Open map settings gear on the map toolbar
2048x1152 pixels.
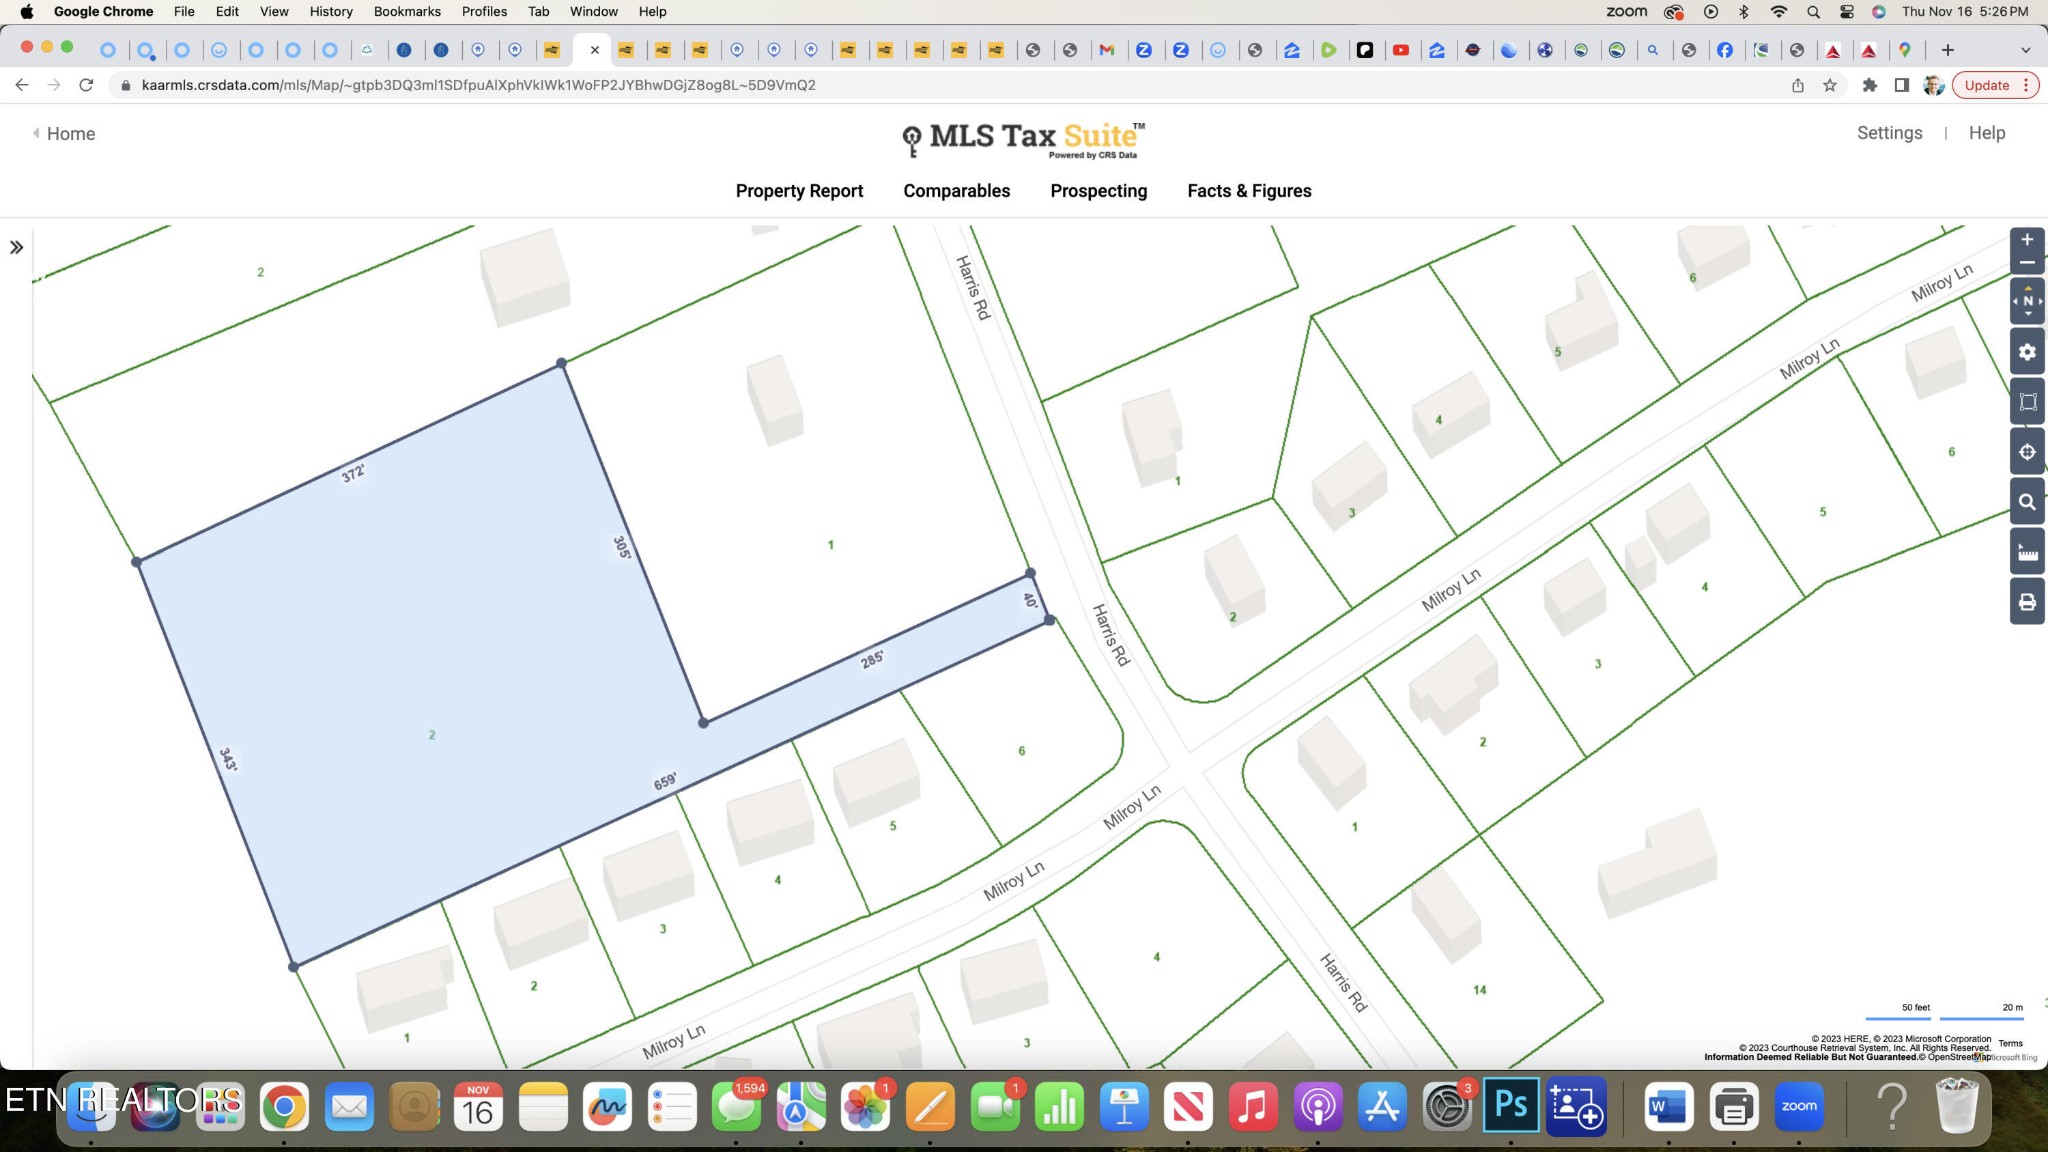(2027, 352)
